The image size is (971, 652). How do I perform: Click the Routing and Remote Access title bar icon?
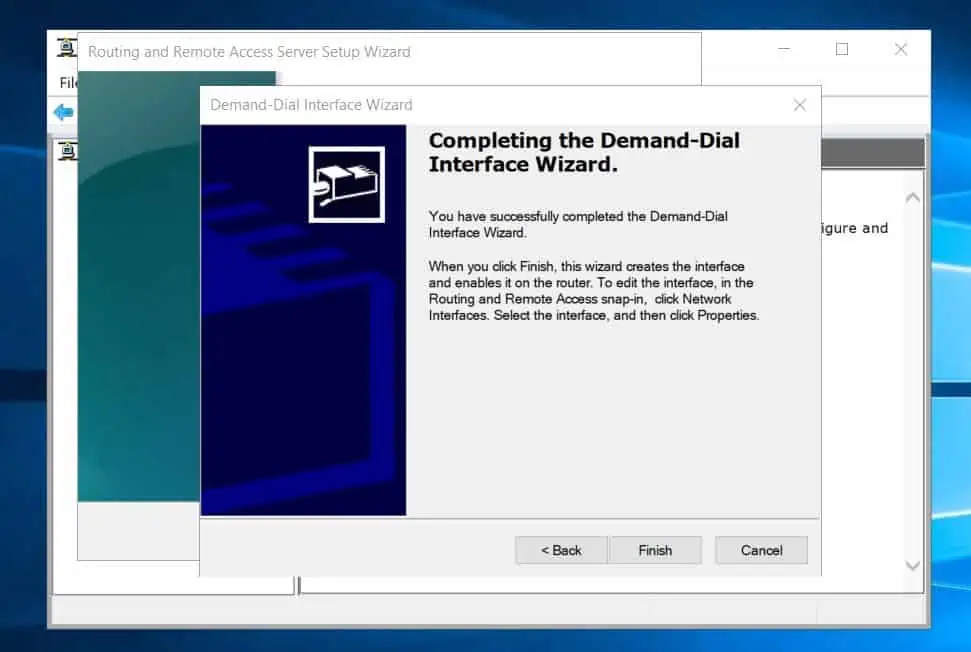[66, 49]
